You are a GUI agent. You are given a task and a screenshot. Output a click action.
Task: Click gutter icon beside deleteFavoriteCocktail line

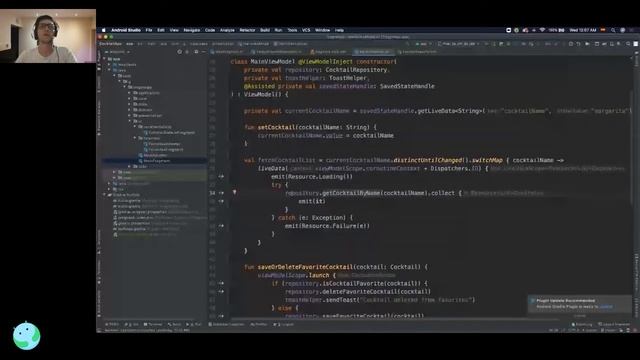point(221,291)
